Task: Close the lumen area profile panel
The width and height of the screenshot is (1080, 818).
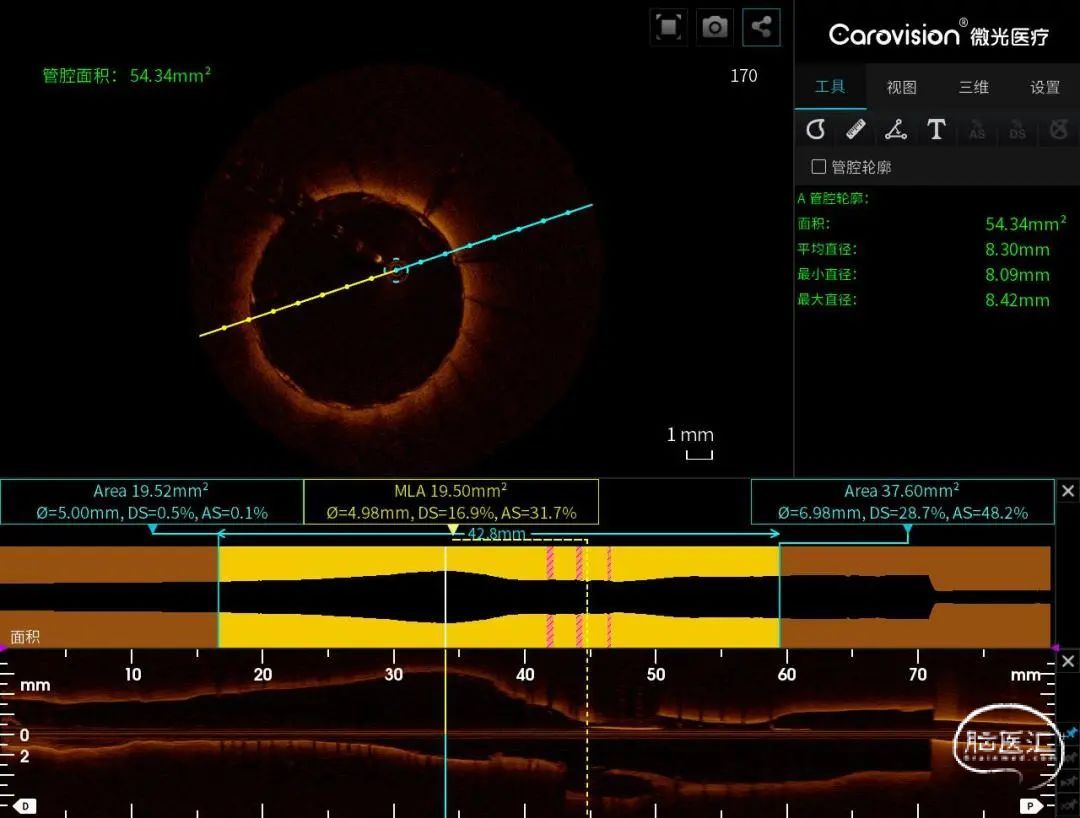Action: pos(1068,491)
